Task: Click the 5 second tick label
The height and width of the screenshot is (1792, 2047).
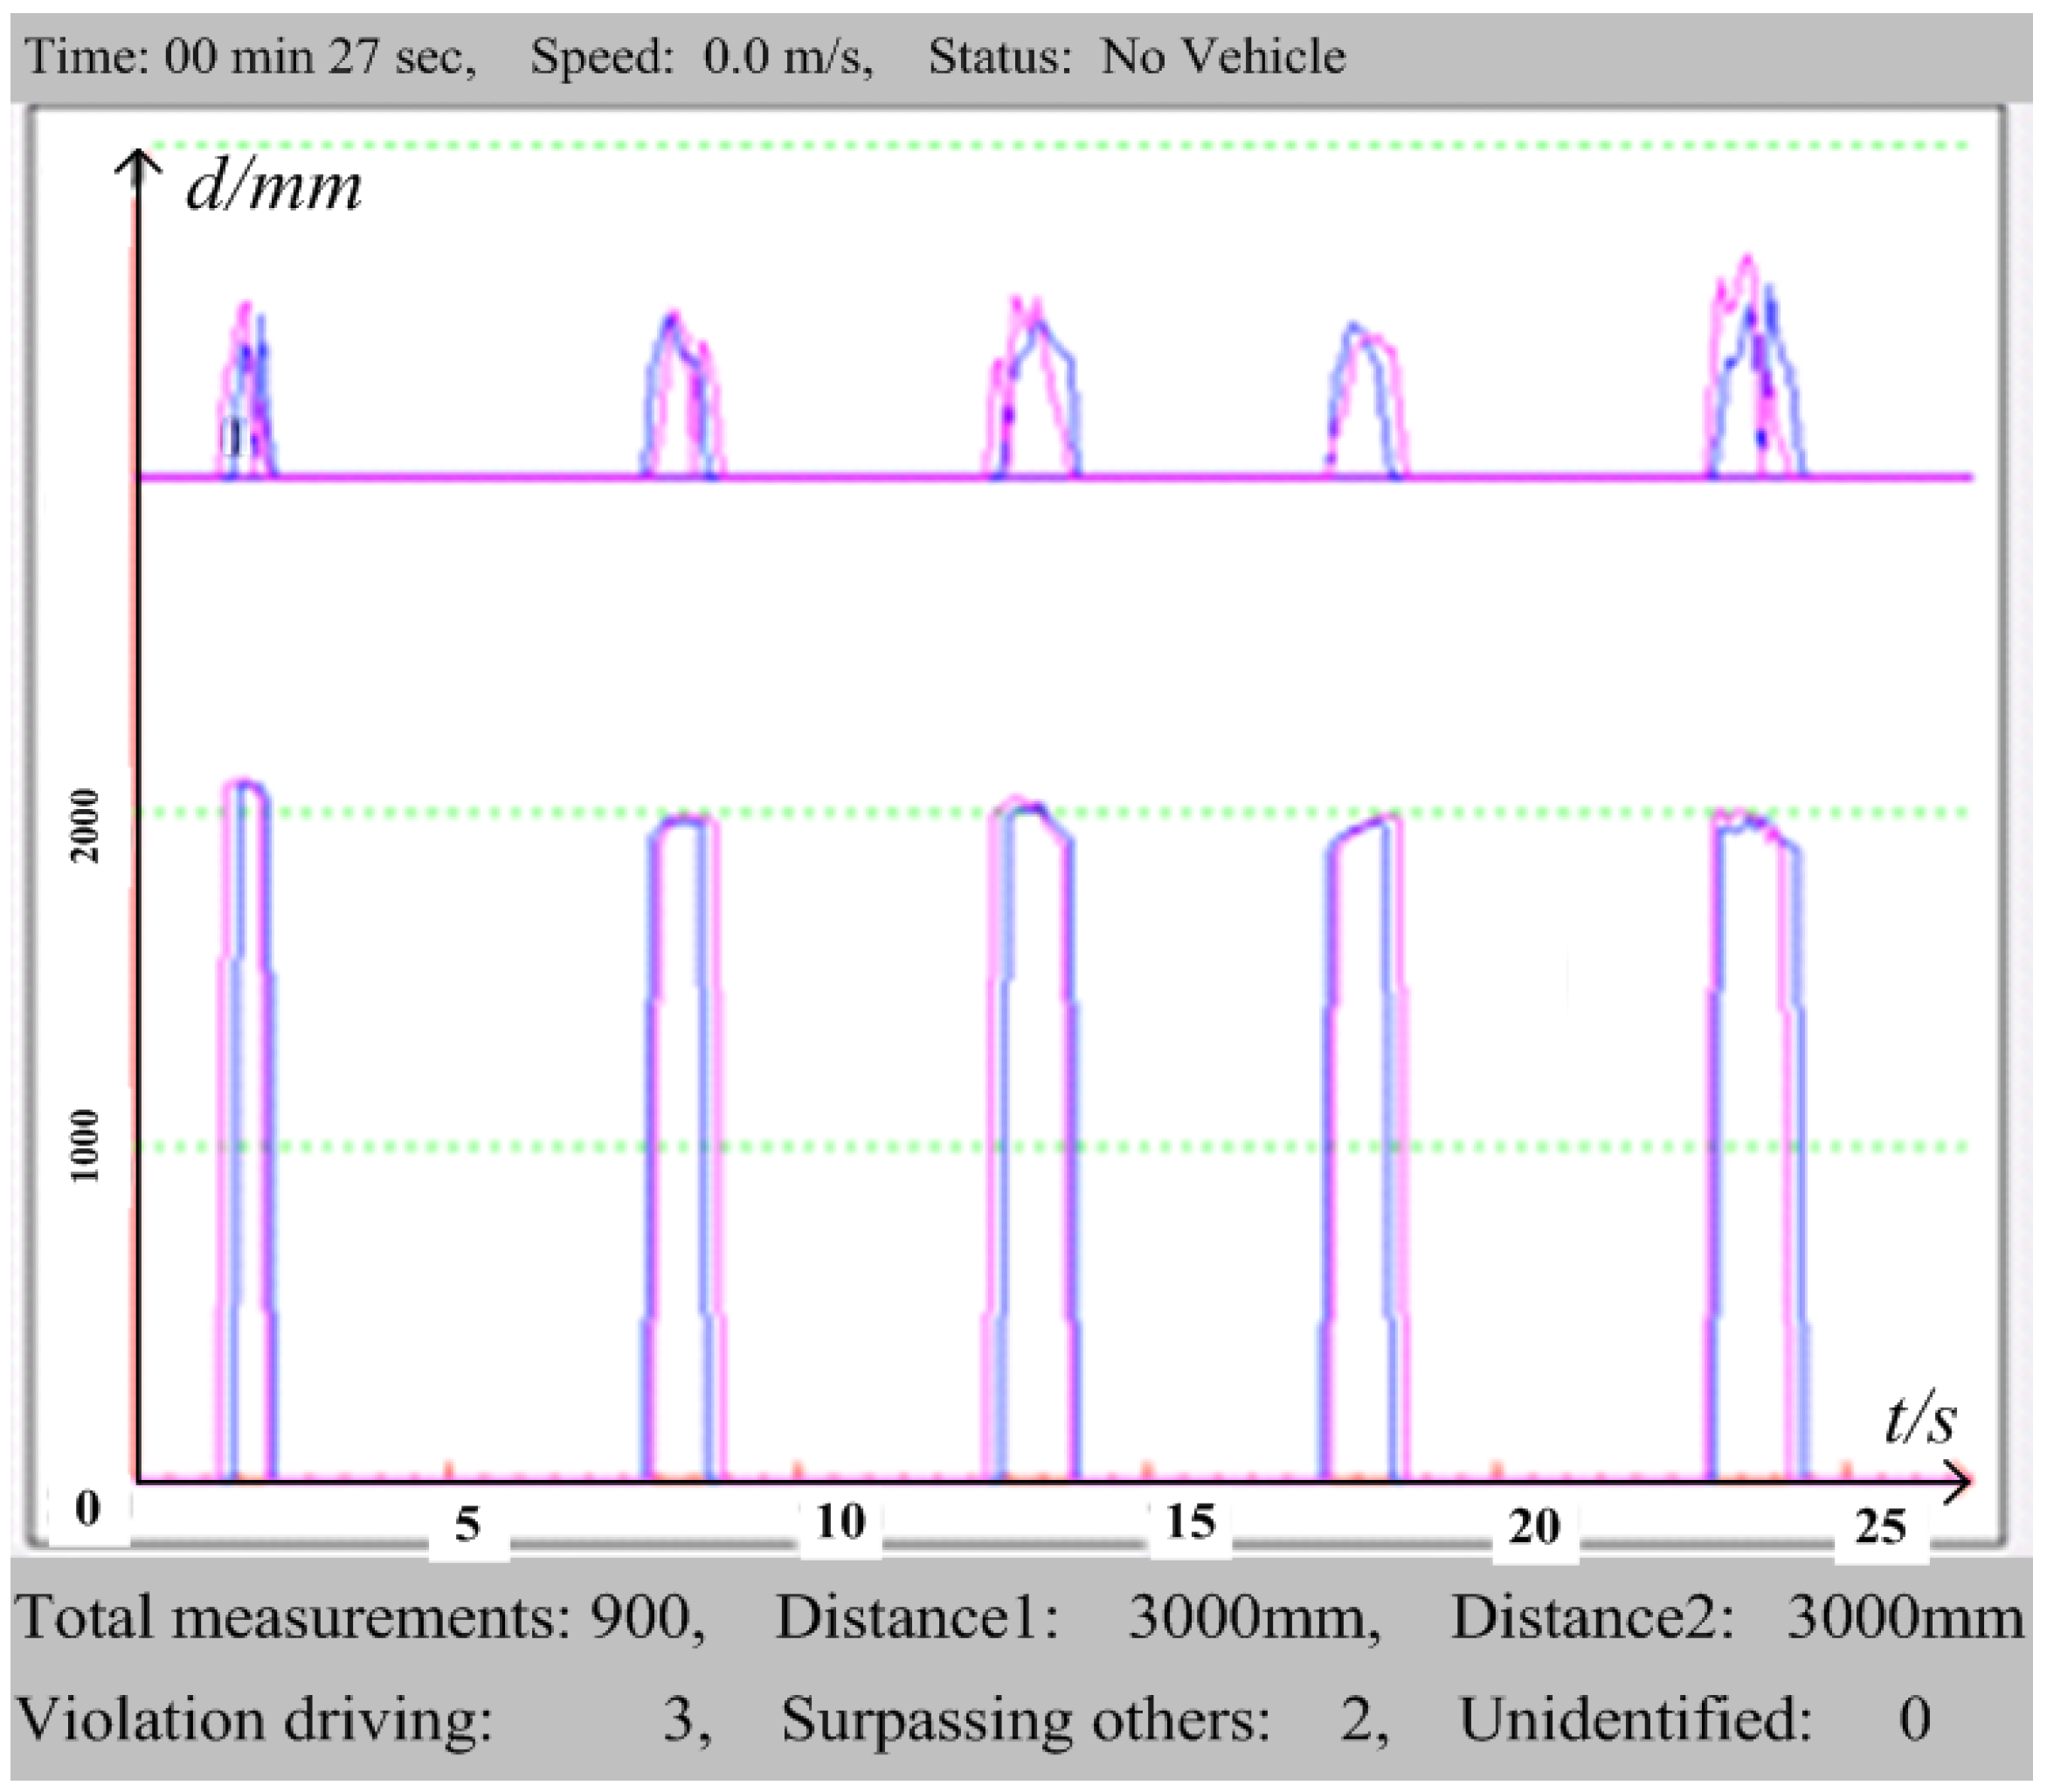Action: (467, 1525)
